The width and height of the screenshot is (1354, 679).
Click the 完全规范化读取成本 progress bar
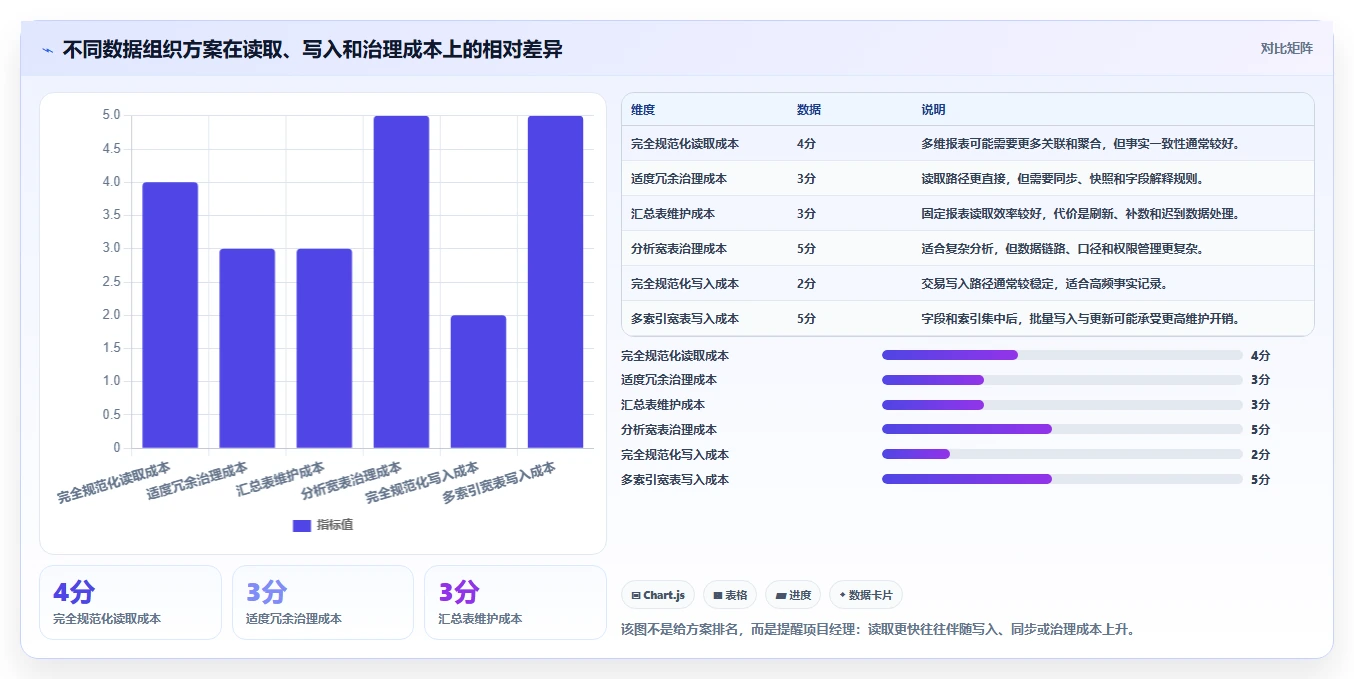tap(1062, 355)
